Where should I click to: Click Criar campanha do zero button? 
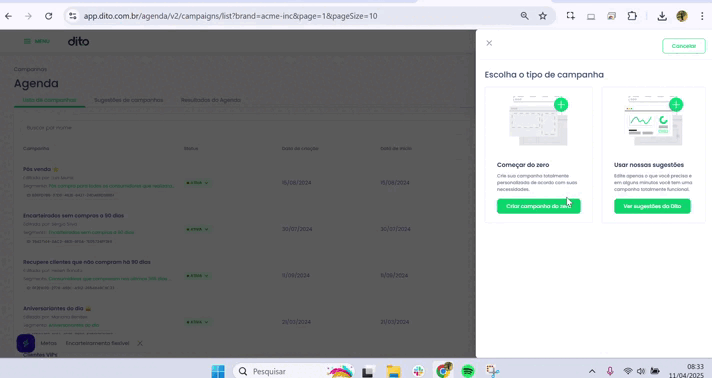539,206
